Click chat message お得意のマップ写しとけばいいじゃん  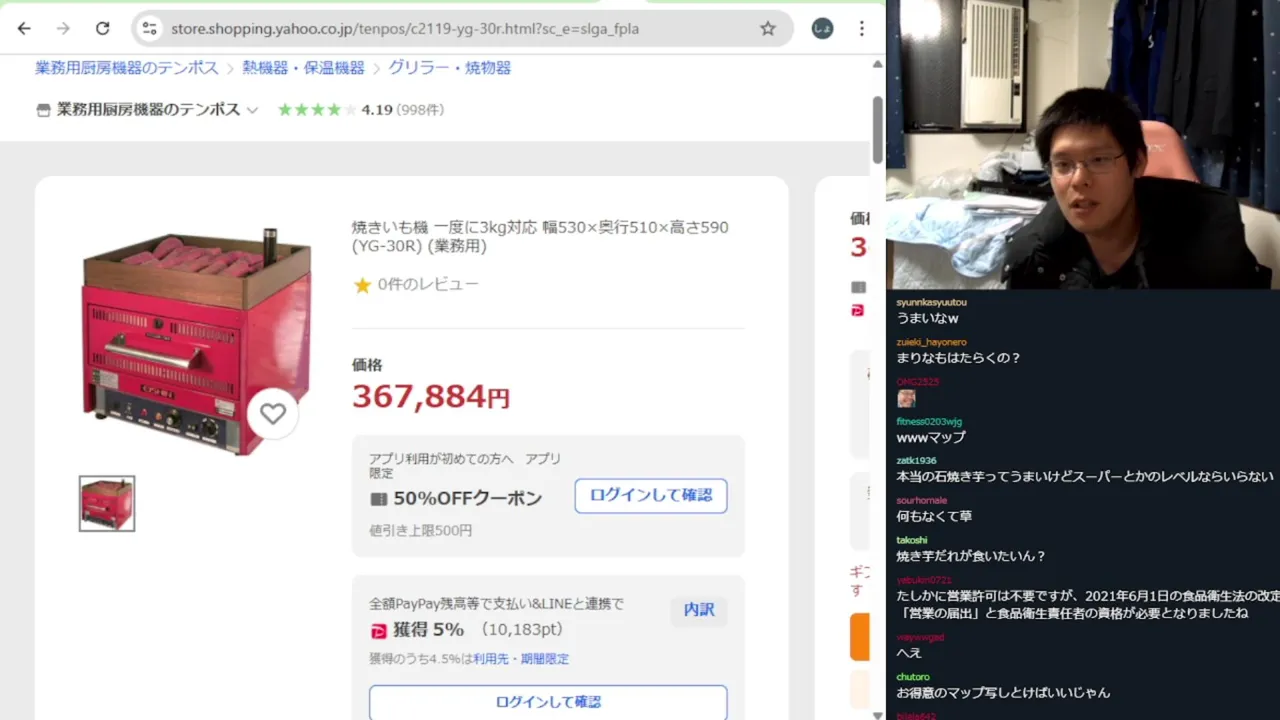pos(1003,693)
